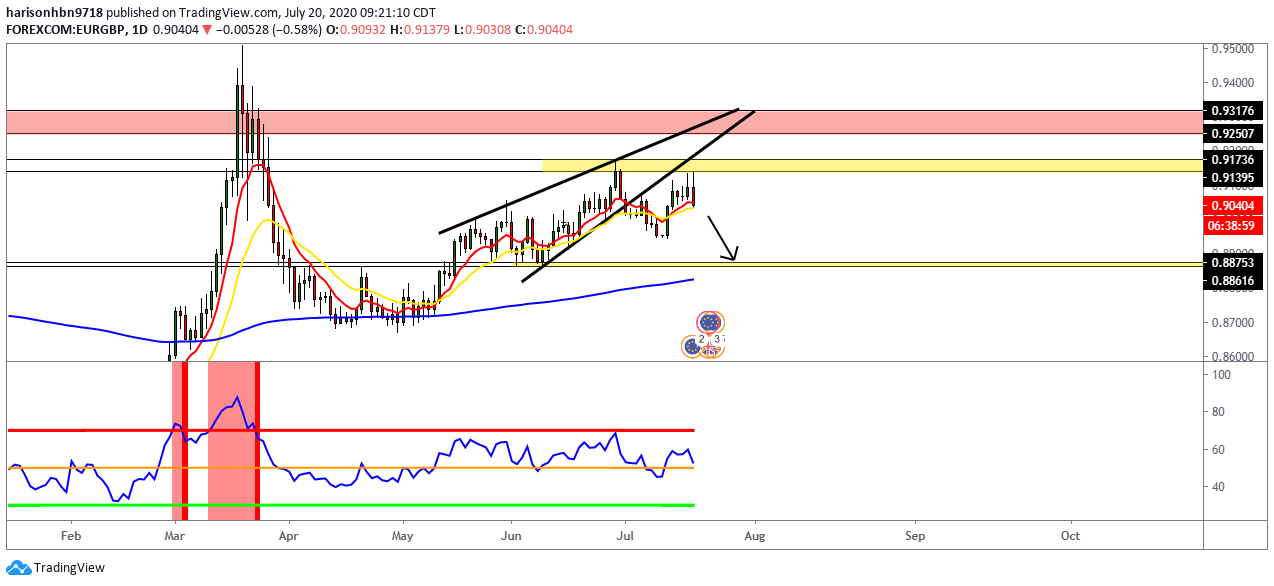This screenshot has height=586, width=1274.
Task: Click the 40 level on RSI scale
Action: click(1218, 487)
